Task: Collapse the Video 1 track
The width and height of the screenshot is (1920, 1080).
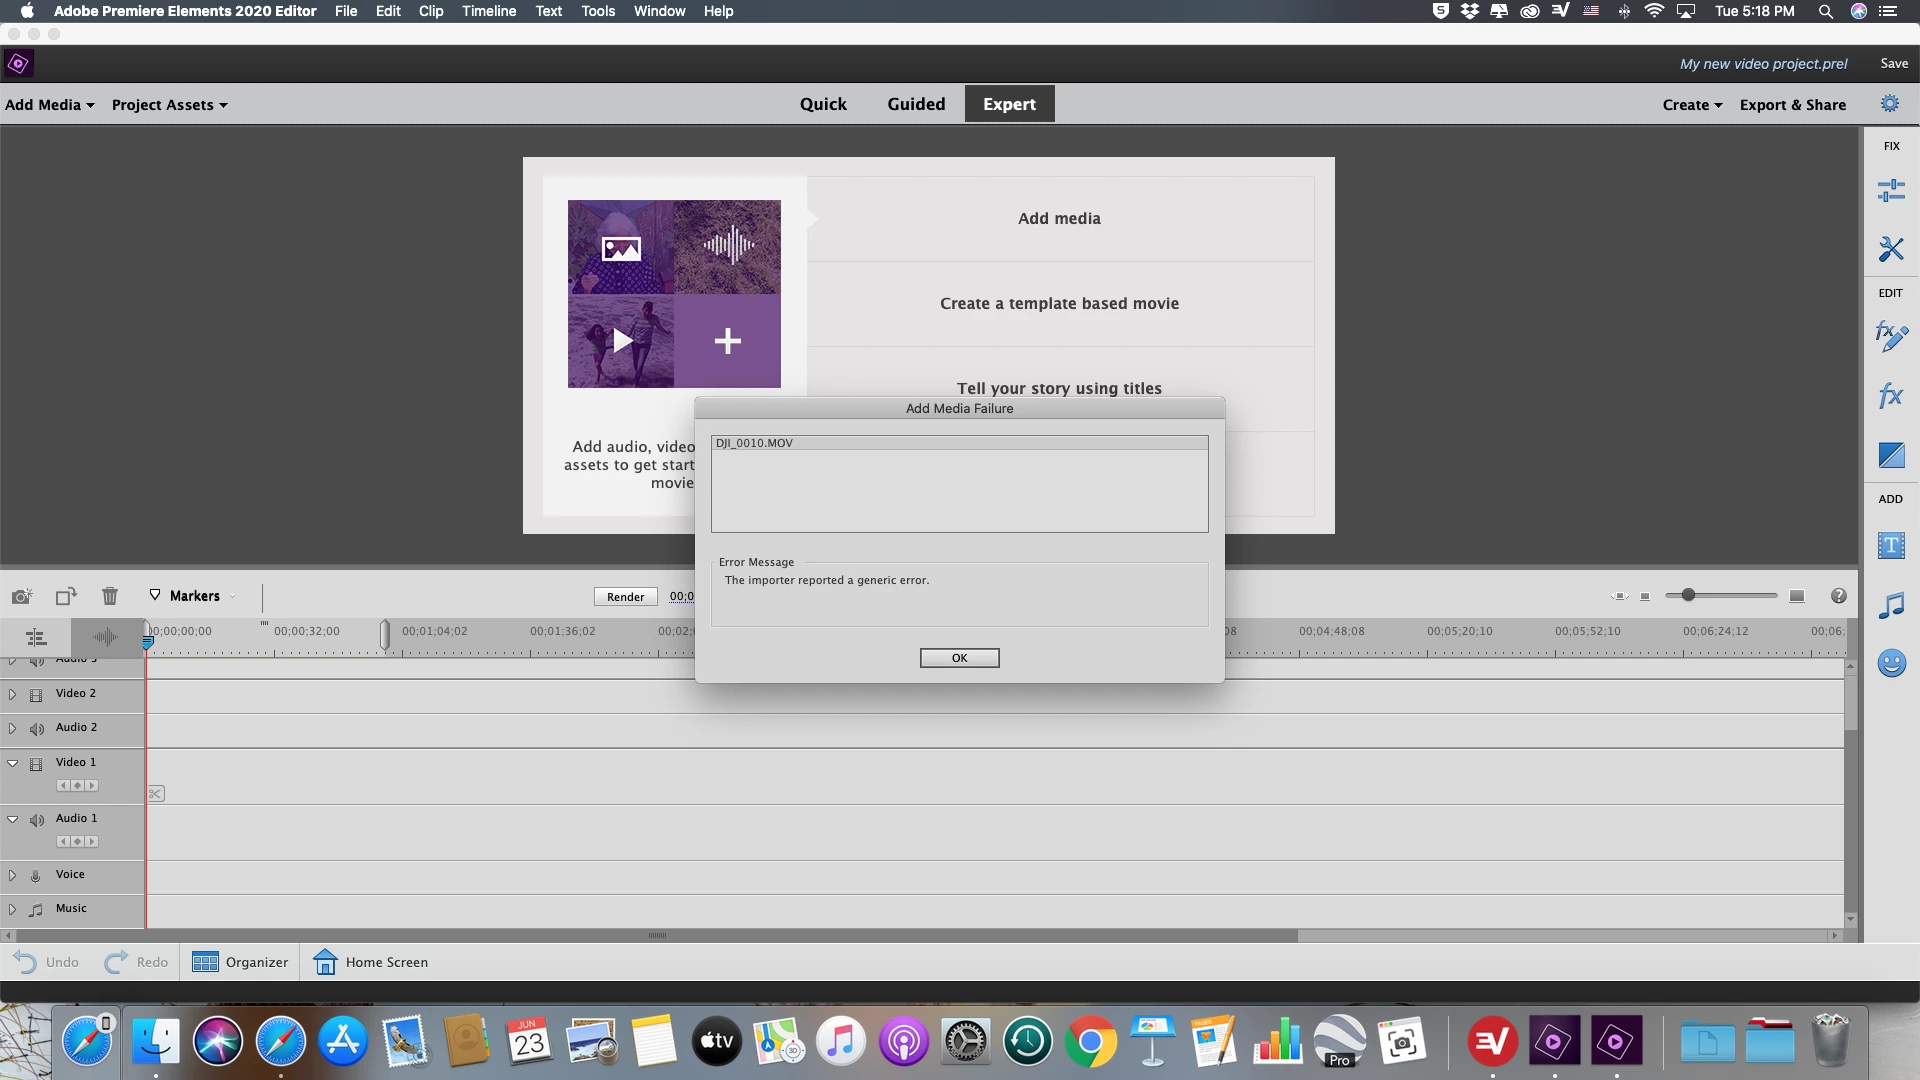Action: [13, 763]
